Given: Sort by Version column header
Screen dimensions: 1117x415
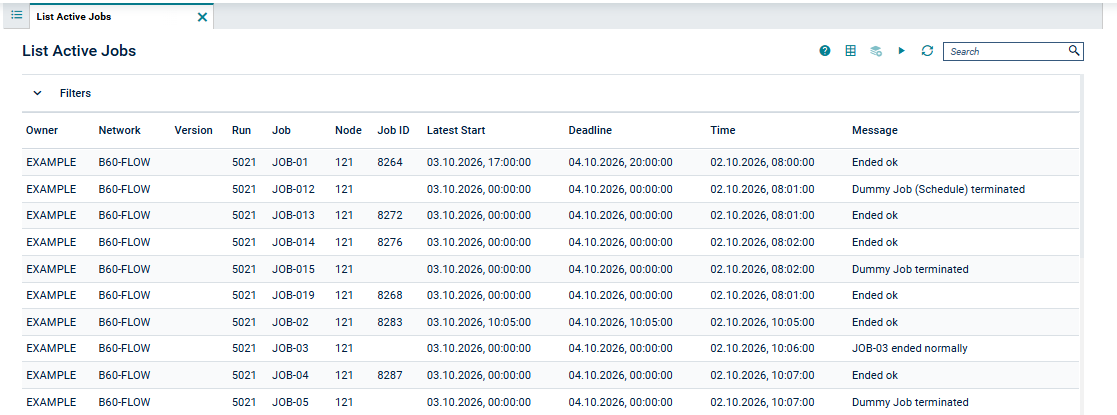Looking at the screenshot, I should coord(194,130).
